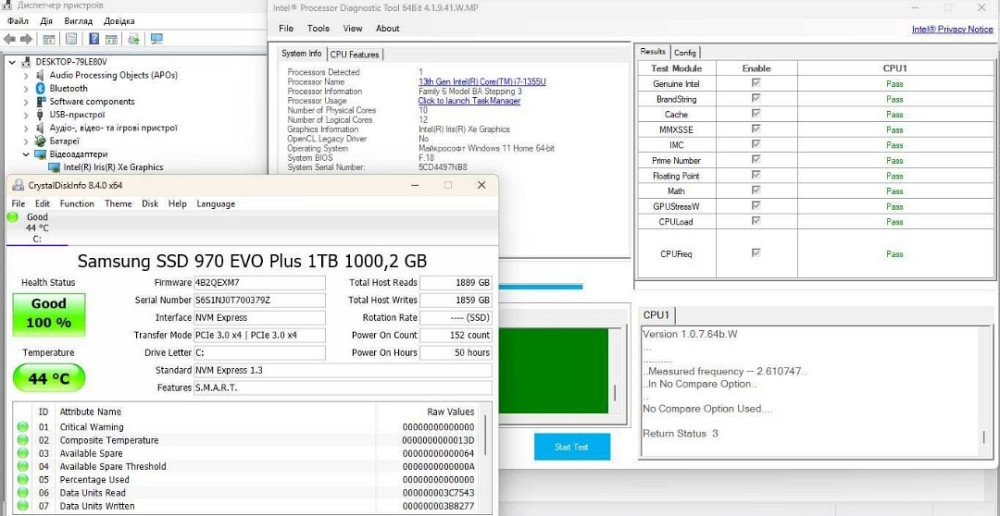1000x516 pixels.
Task: Click the Відеоадаптери display adapter icon
Action: tap(41, 154)
